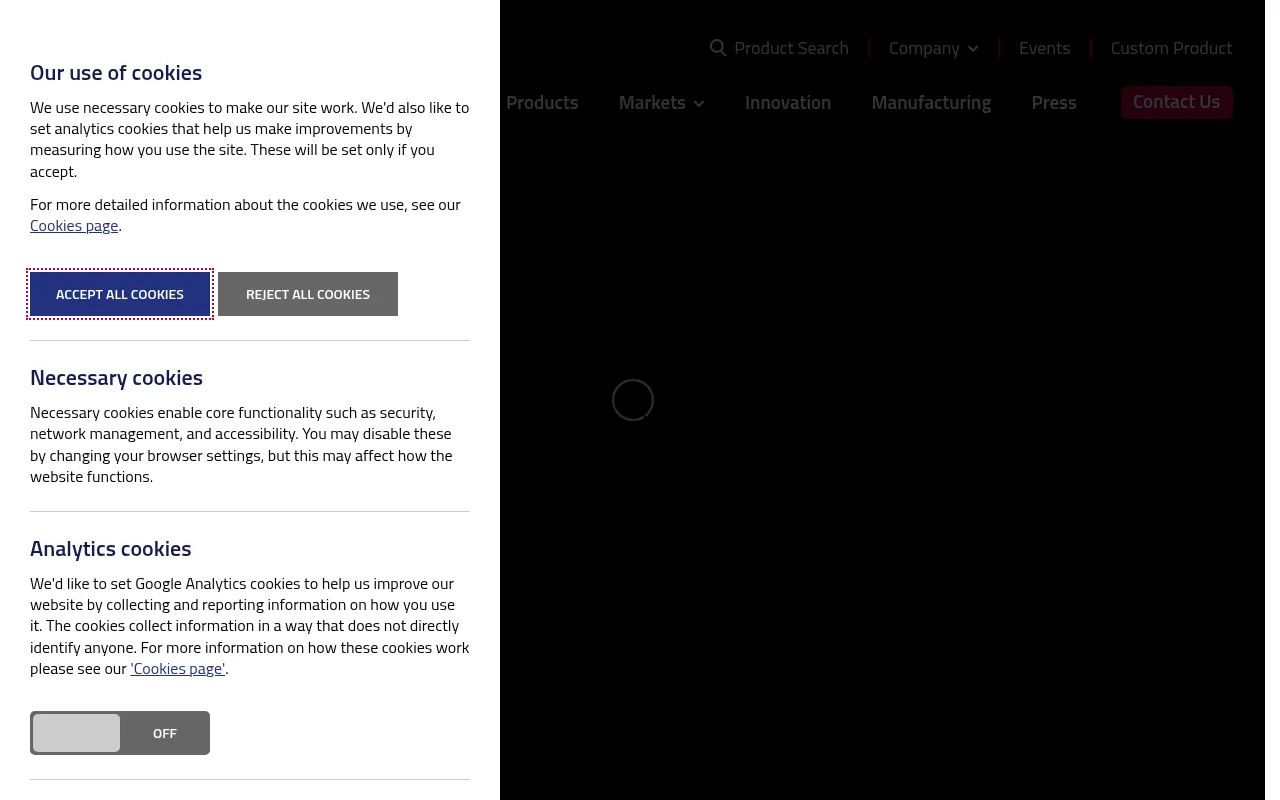Open the Products menu item

[x=542, y=102]
